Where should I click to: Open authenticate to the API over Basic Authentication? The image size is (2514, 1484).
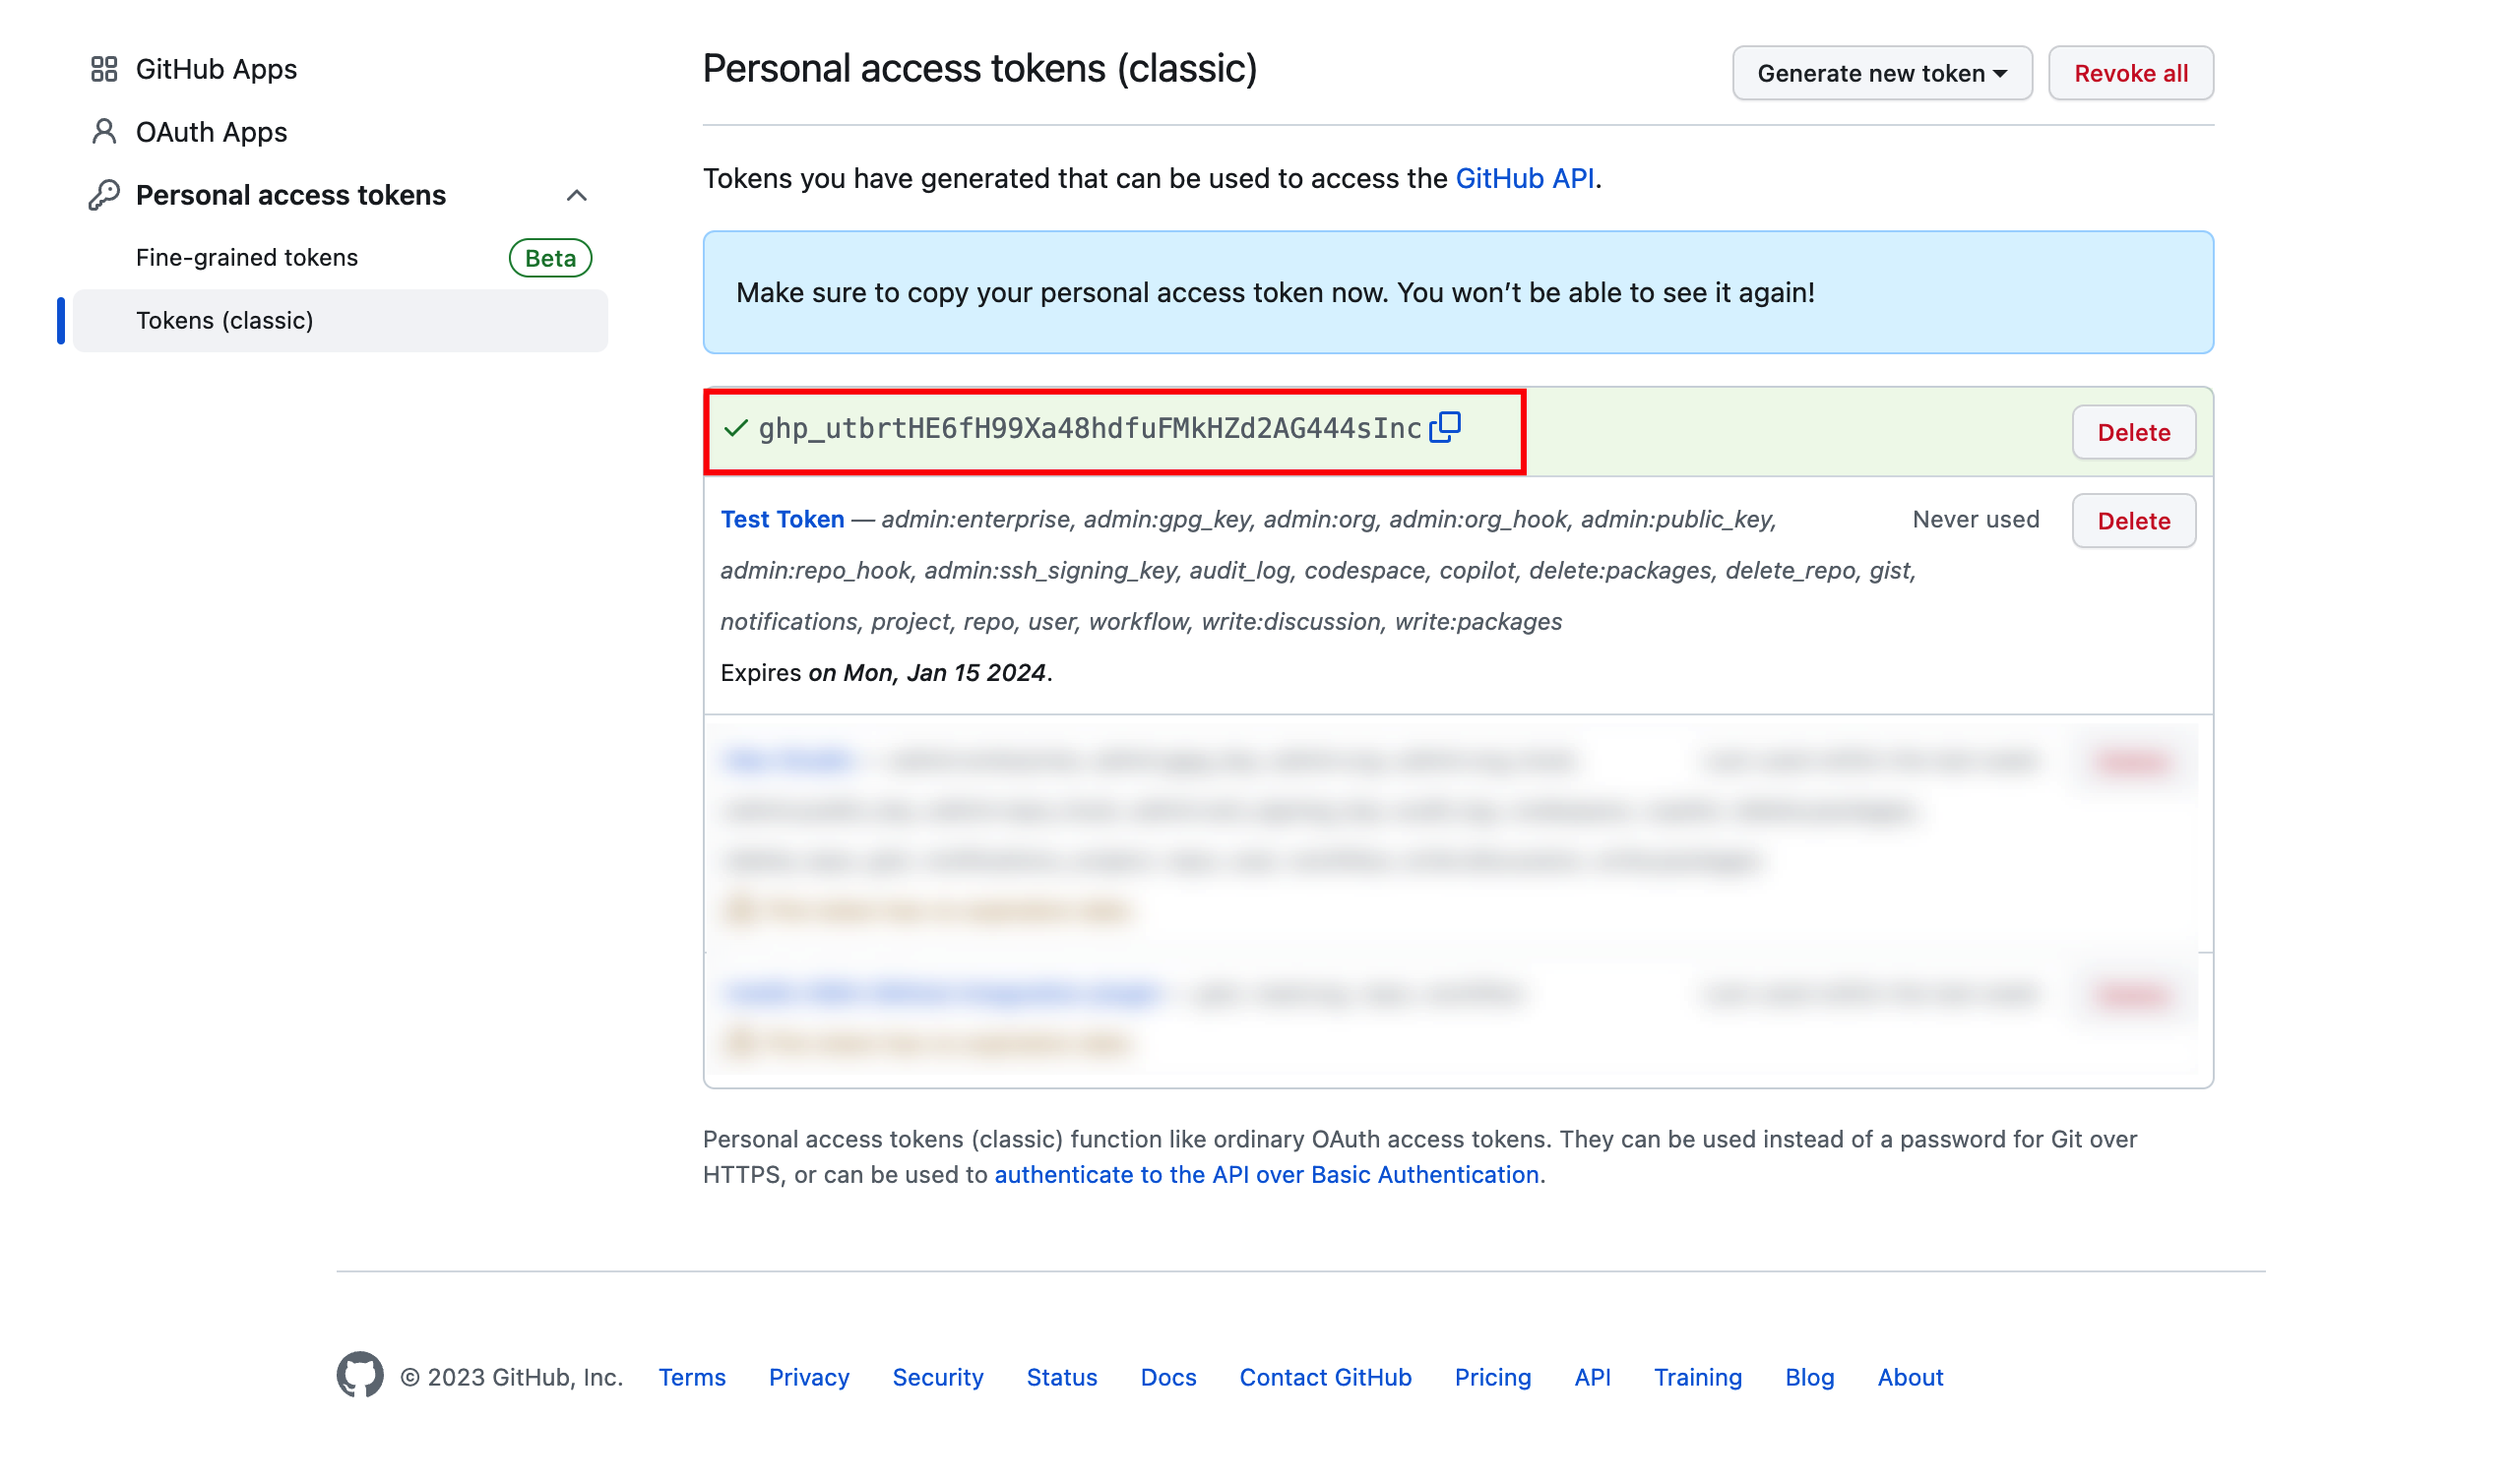(1266, 1174)
